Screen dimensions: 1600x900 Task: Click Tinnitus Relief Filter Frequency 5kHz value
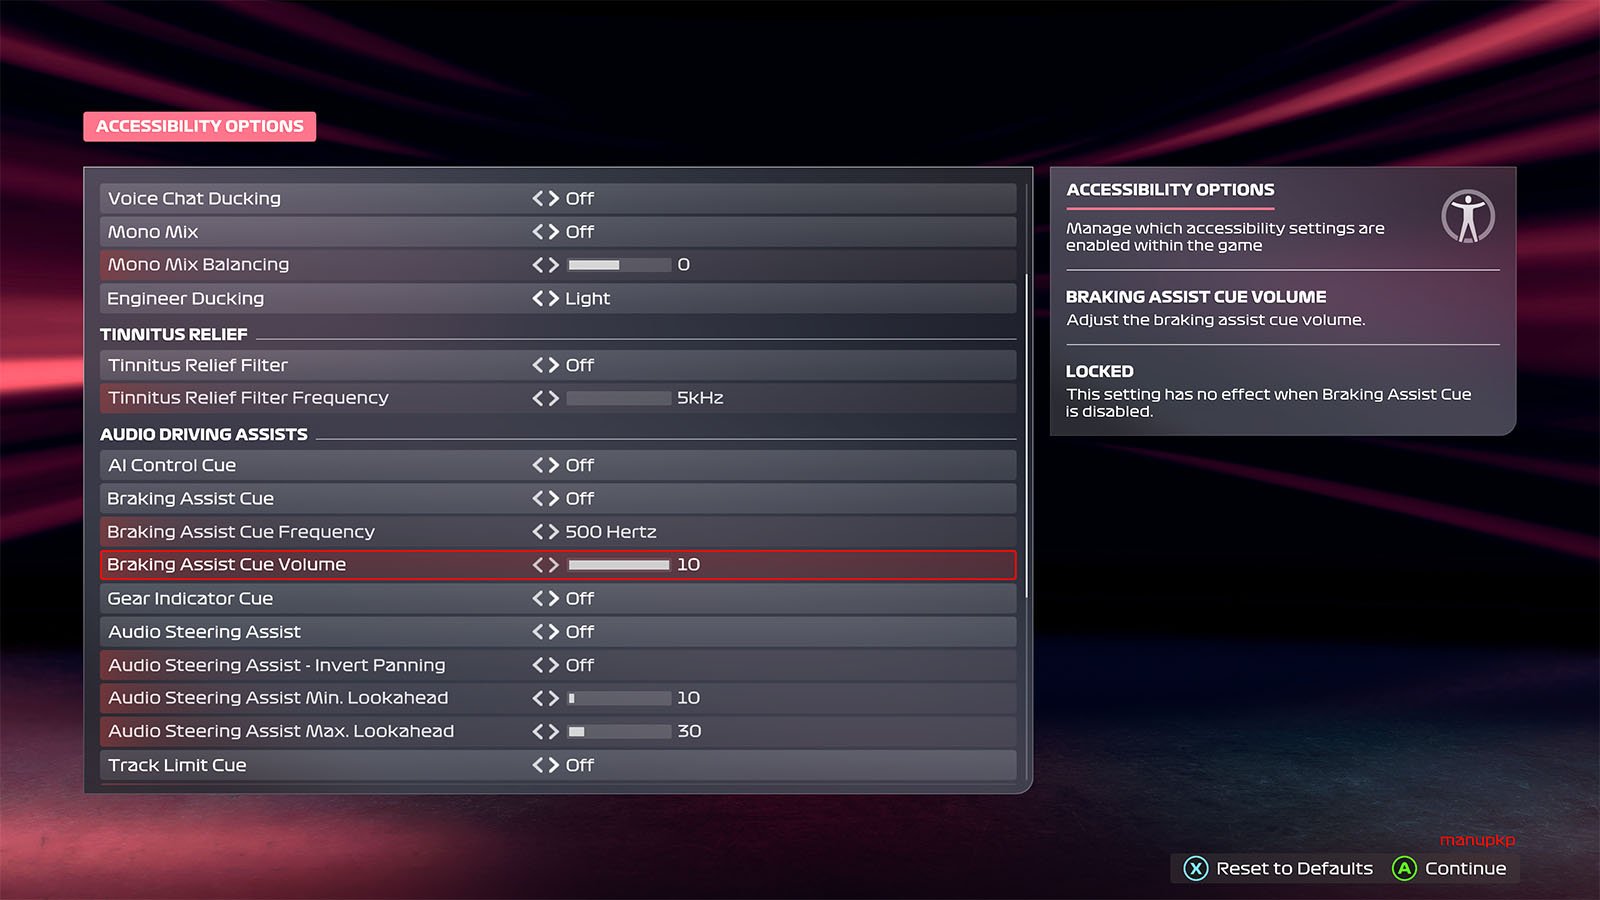[700, 398]
